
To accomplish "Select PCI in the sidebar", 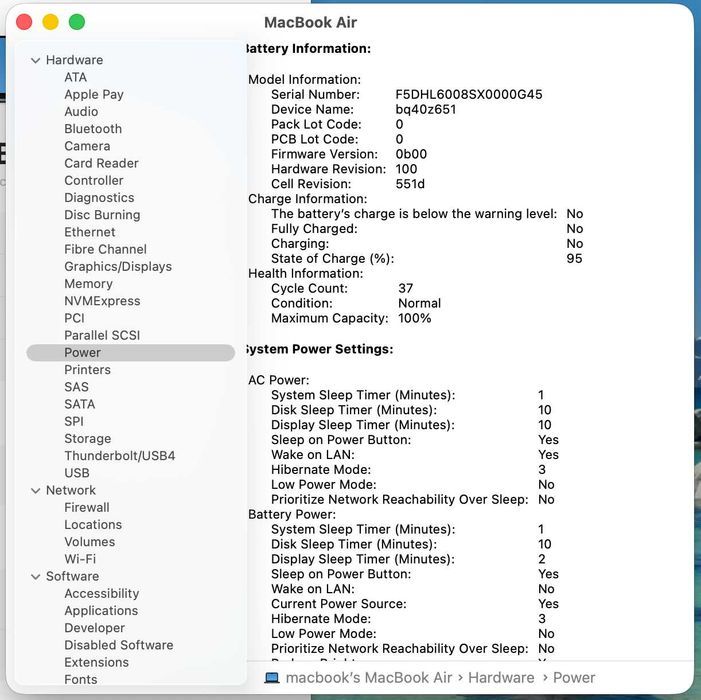I will pos(74,318).
